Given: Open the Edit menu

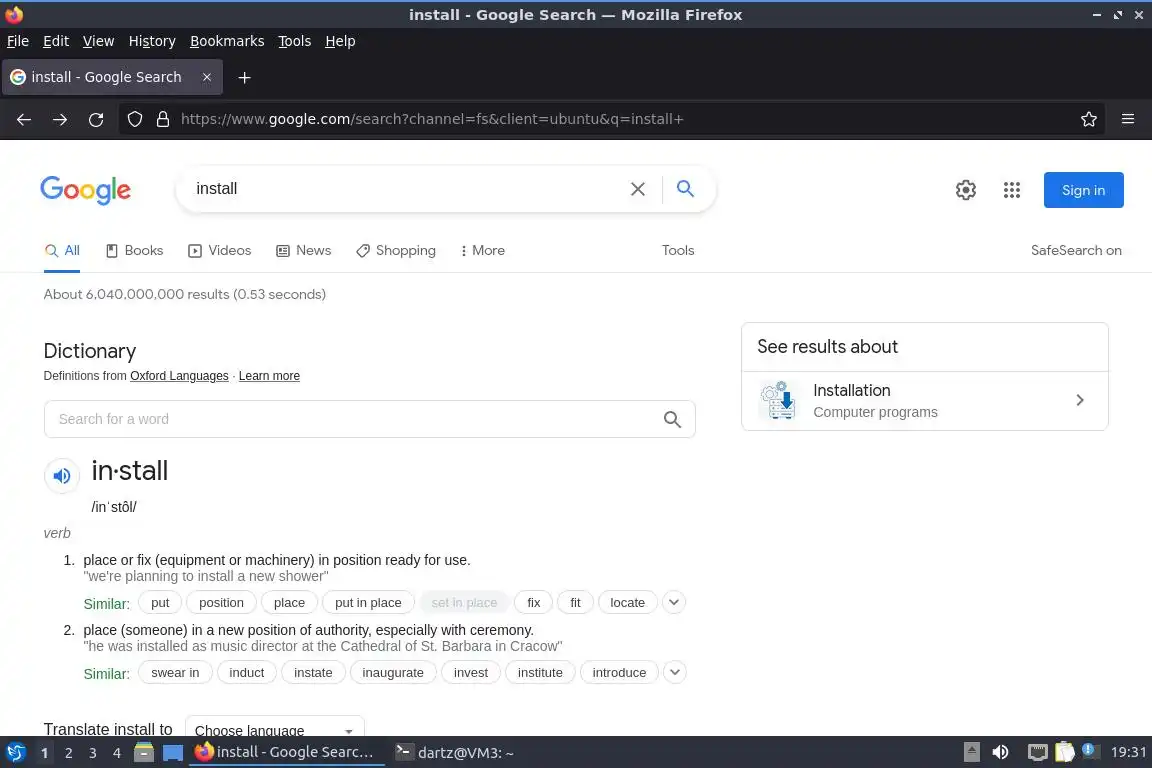Looking at the screenshot, I should click(56, 41).
